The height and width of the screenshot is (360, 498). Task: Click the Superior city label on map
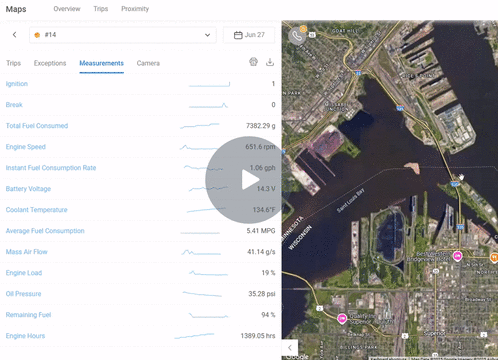[x=434, y=333]
